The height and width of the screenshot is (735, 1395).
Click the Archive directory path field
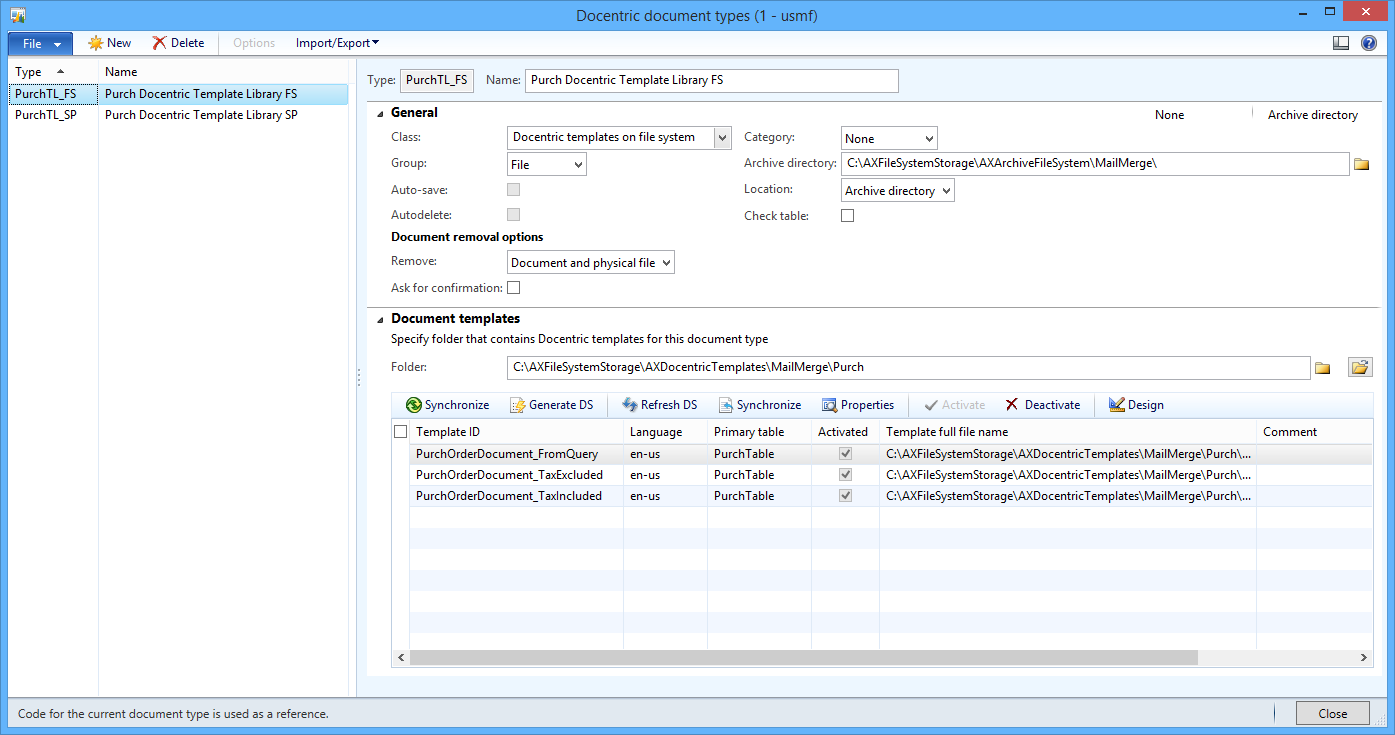point(1095,164)
